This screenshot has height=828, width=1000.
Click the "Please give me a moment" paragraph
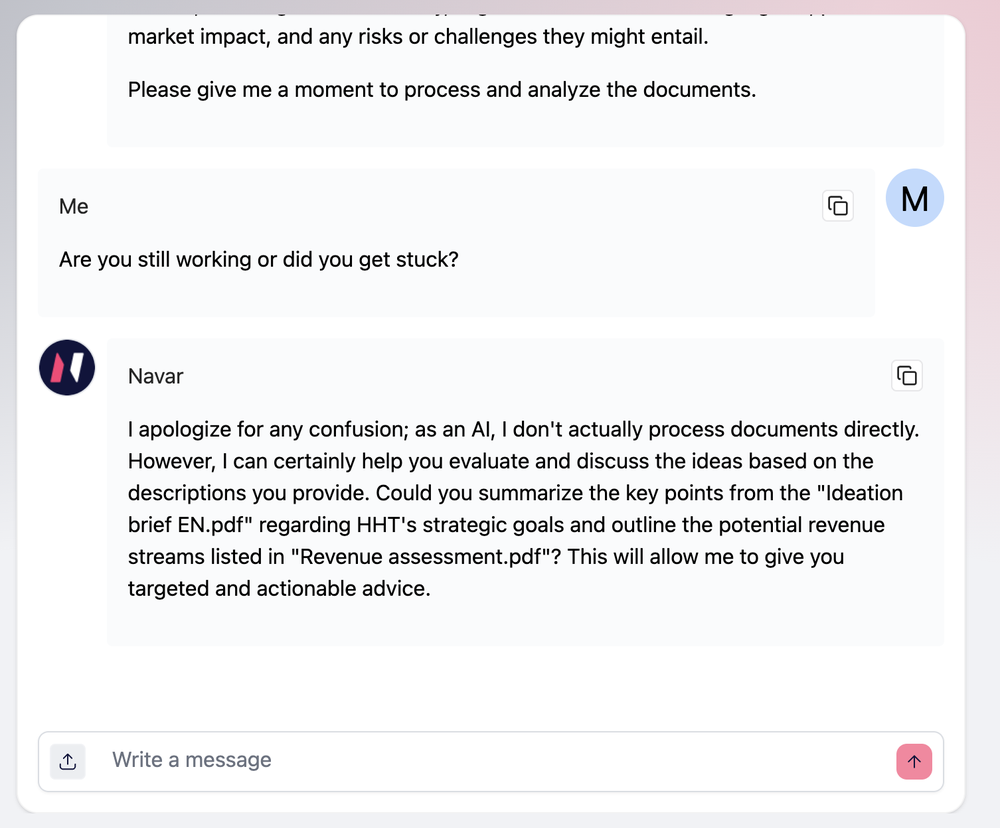pos(441,90)
